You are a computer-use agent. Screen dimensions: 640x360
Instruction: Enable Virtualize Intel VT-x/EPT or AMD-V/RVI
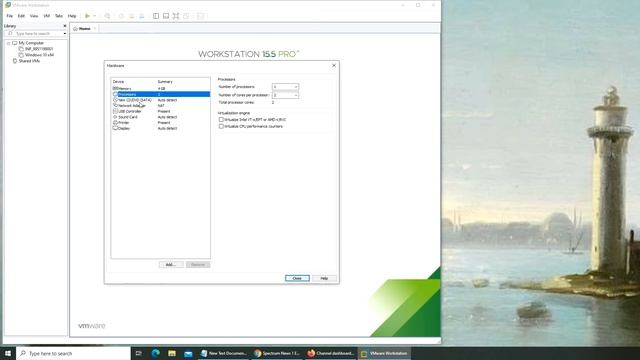pos(221,120)
